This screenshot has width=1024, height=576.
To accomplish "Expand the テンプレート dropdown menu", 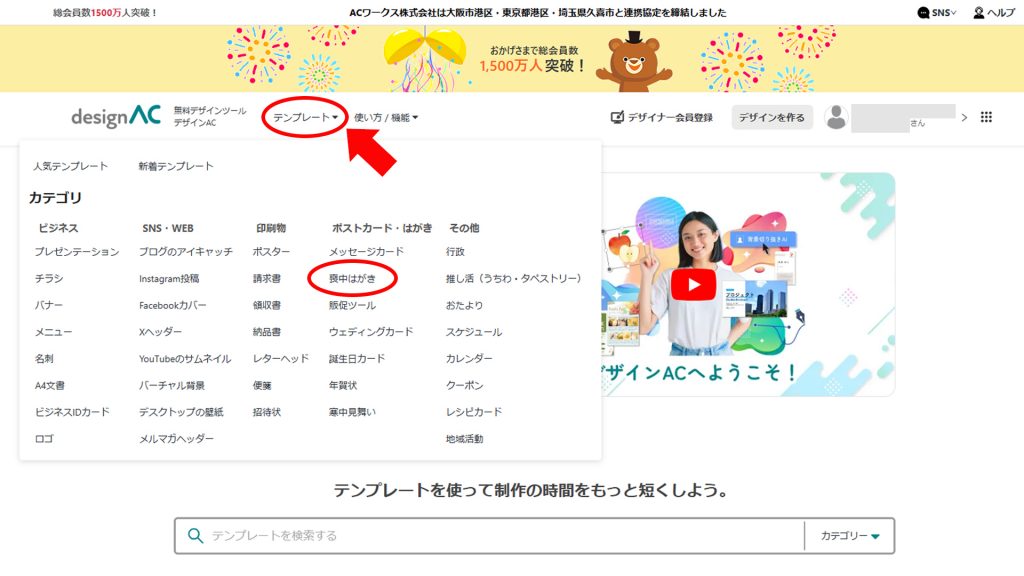I will click(305, 117).
